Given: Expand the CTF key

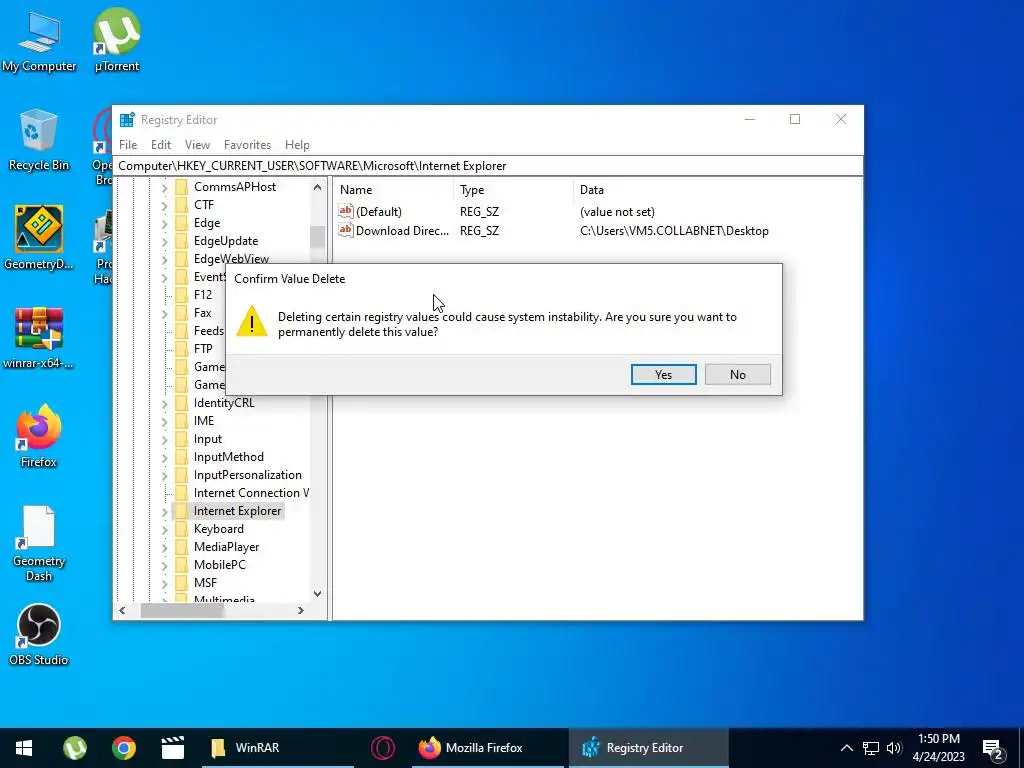Looking at the screenshot, I should 164,205.
